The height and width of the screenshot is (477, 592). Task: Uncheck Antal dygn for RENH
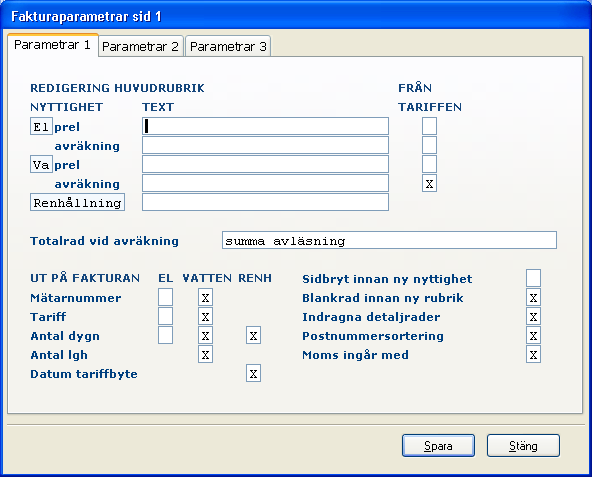click(x=253, y=335)
